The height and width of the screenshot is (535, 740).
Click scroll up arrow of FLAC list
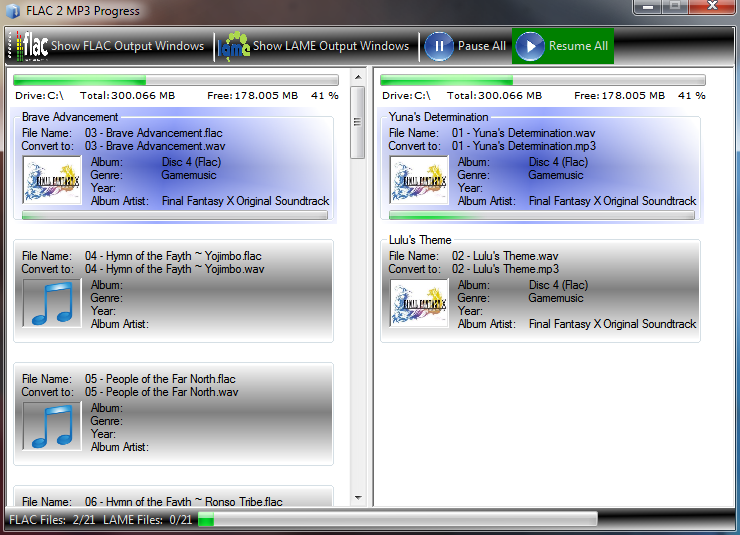click(x=358, y=77)
